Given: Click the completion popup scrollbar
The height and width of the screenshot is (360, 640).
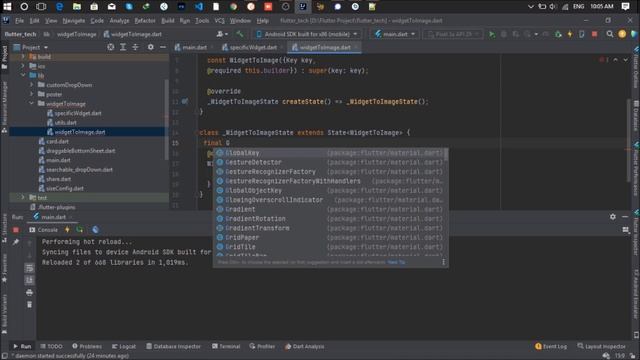Looking at the screenshot, I should point(446,155).
